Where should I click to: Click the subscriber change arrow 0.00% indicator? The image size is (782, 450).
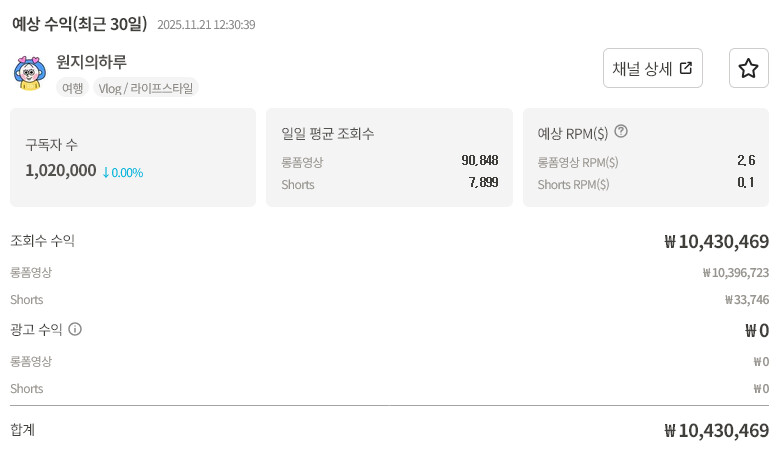(x=122, y=172)
